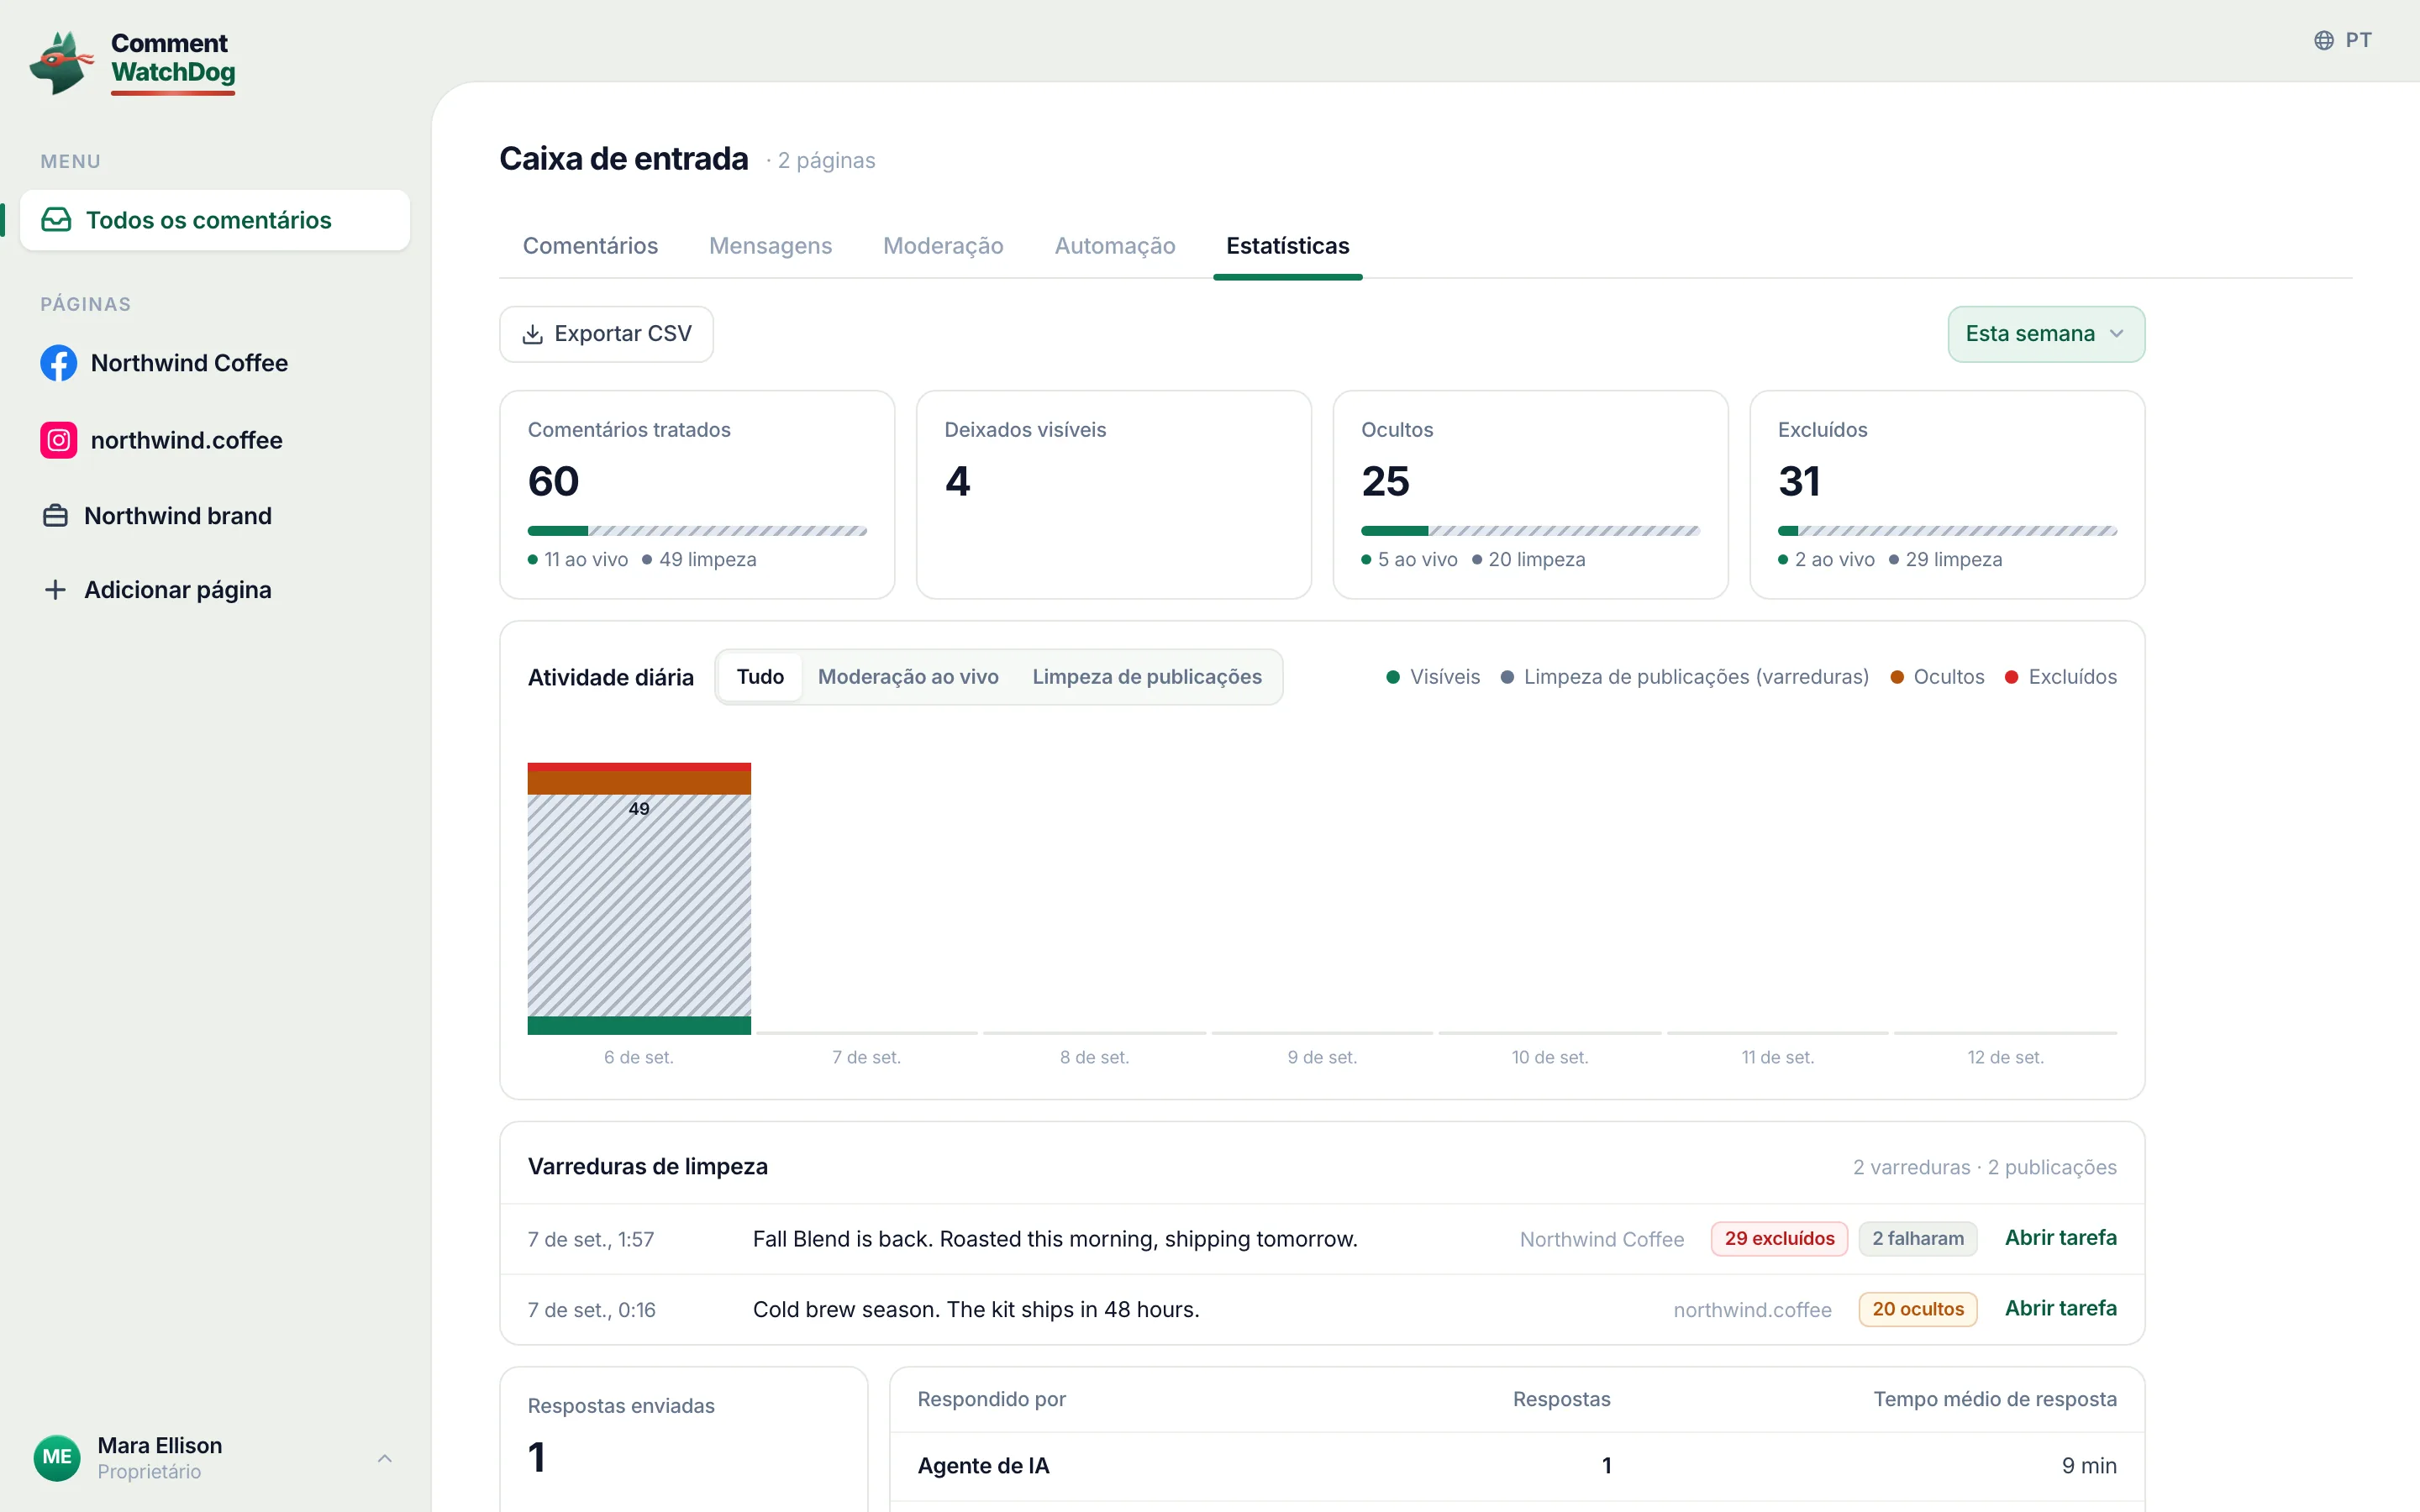Image resolution: width=2420 pixels, height=1512 pixels.
Task: Click the Facebook icon for Northwind Coffee
Action: tap(58, 363)
